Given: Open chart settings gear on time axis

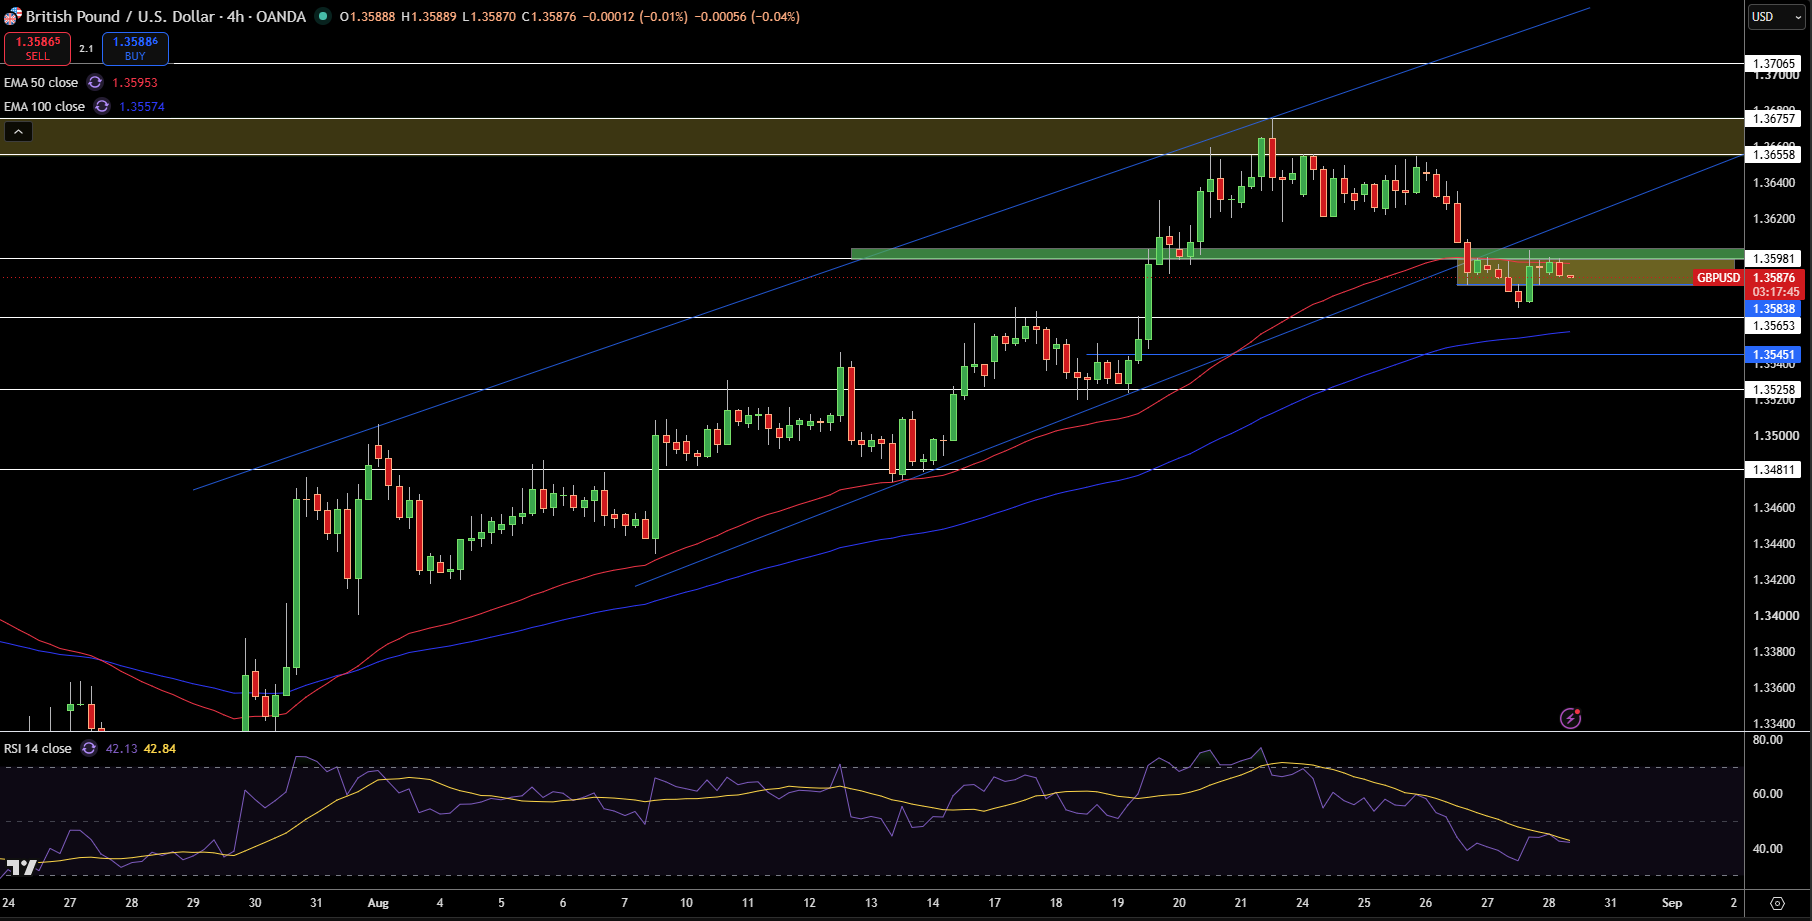Looking at the screenshot, I should [1777, 903].
